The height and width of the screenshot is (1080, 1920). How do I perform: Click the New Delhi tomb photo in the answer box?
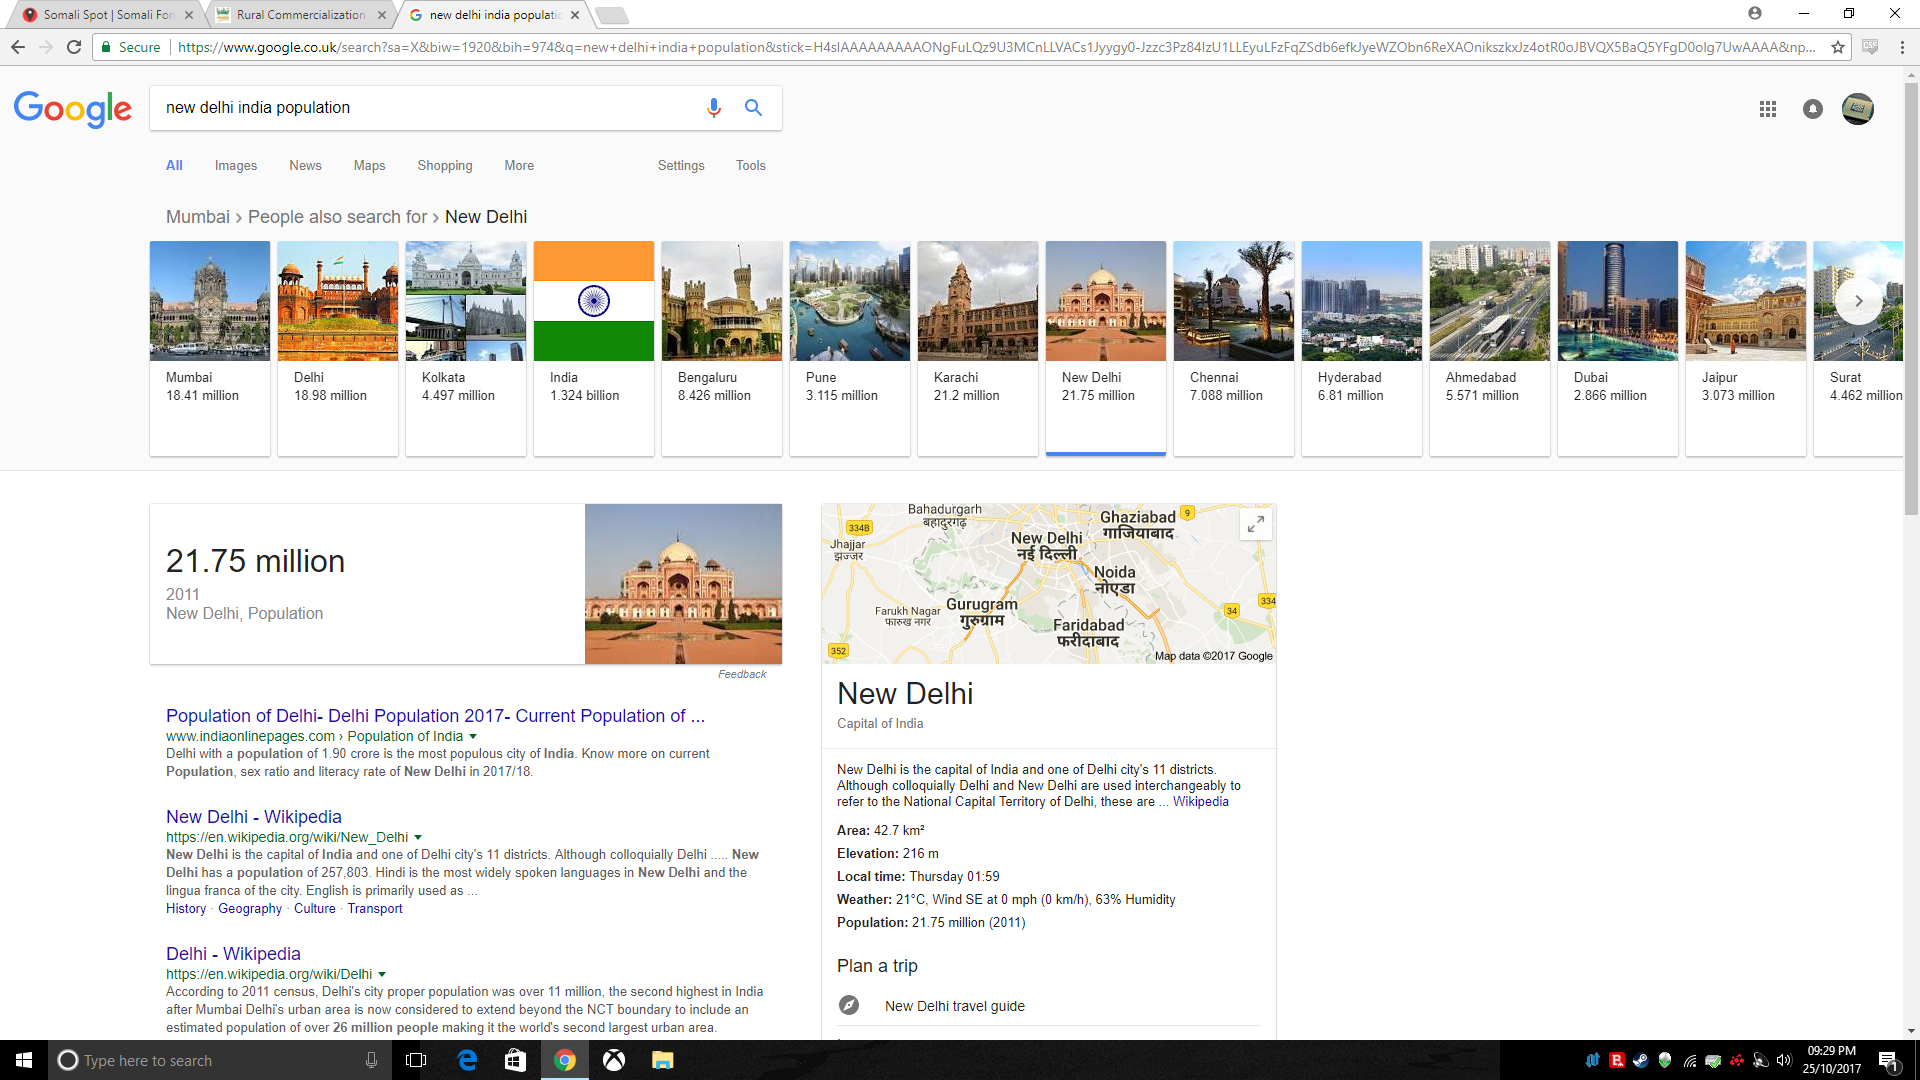pyautogui.click(x=683, y=584)
